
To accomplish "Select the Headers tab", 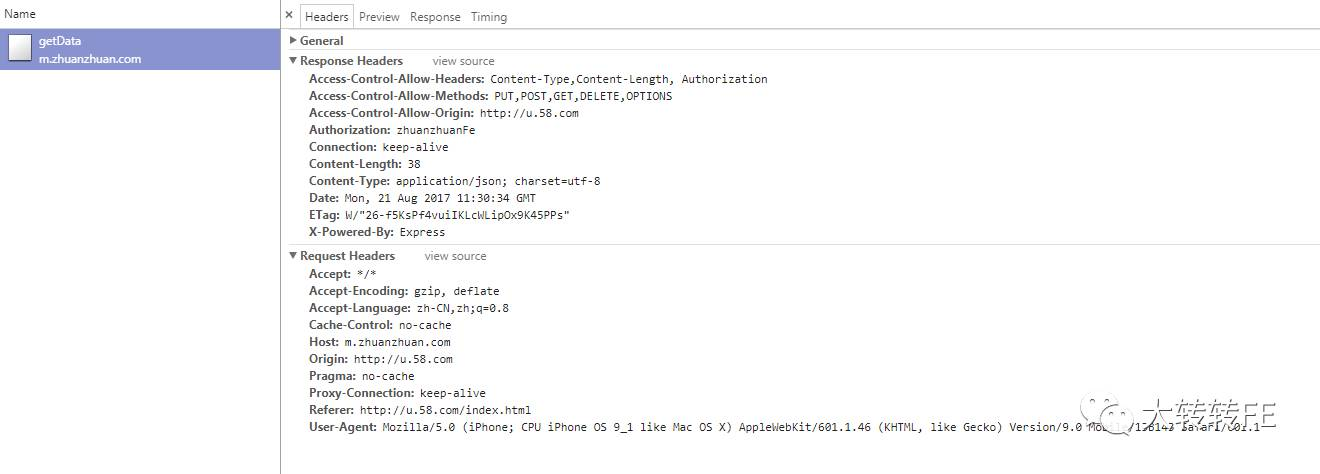I will tap(327, 17).
